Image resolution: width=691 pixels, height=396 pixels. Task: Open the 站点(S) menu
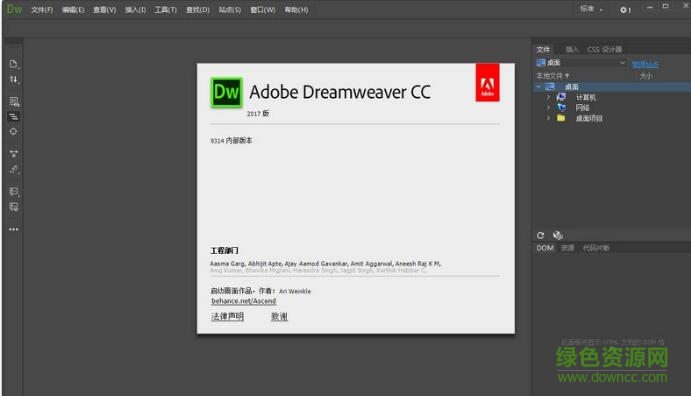point(230,10)
